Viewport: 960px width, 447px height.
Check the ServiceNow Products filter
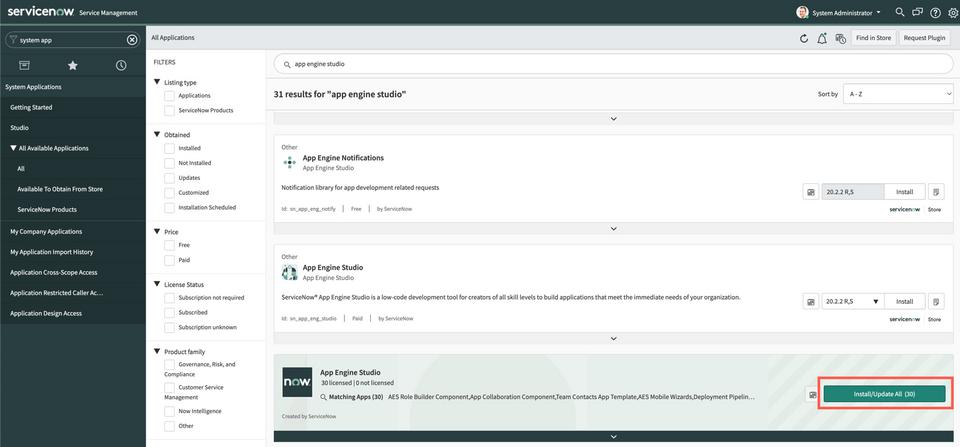click(x=169, y=111)
